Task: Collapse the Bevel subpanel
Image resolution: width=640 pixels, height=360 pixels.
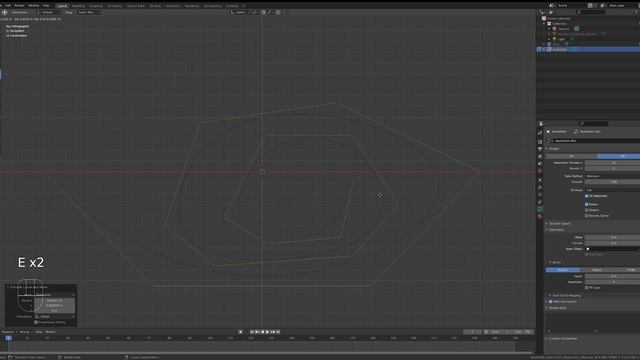Action: click(555, 262)
